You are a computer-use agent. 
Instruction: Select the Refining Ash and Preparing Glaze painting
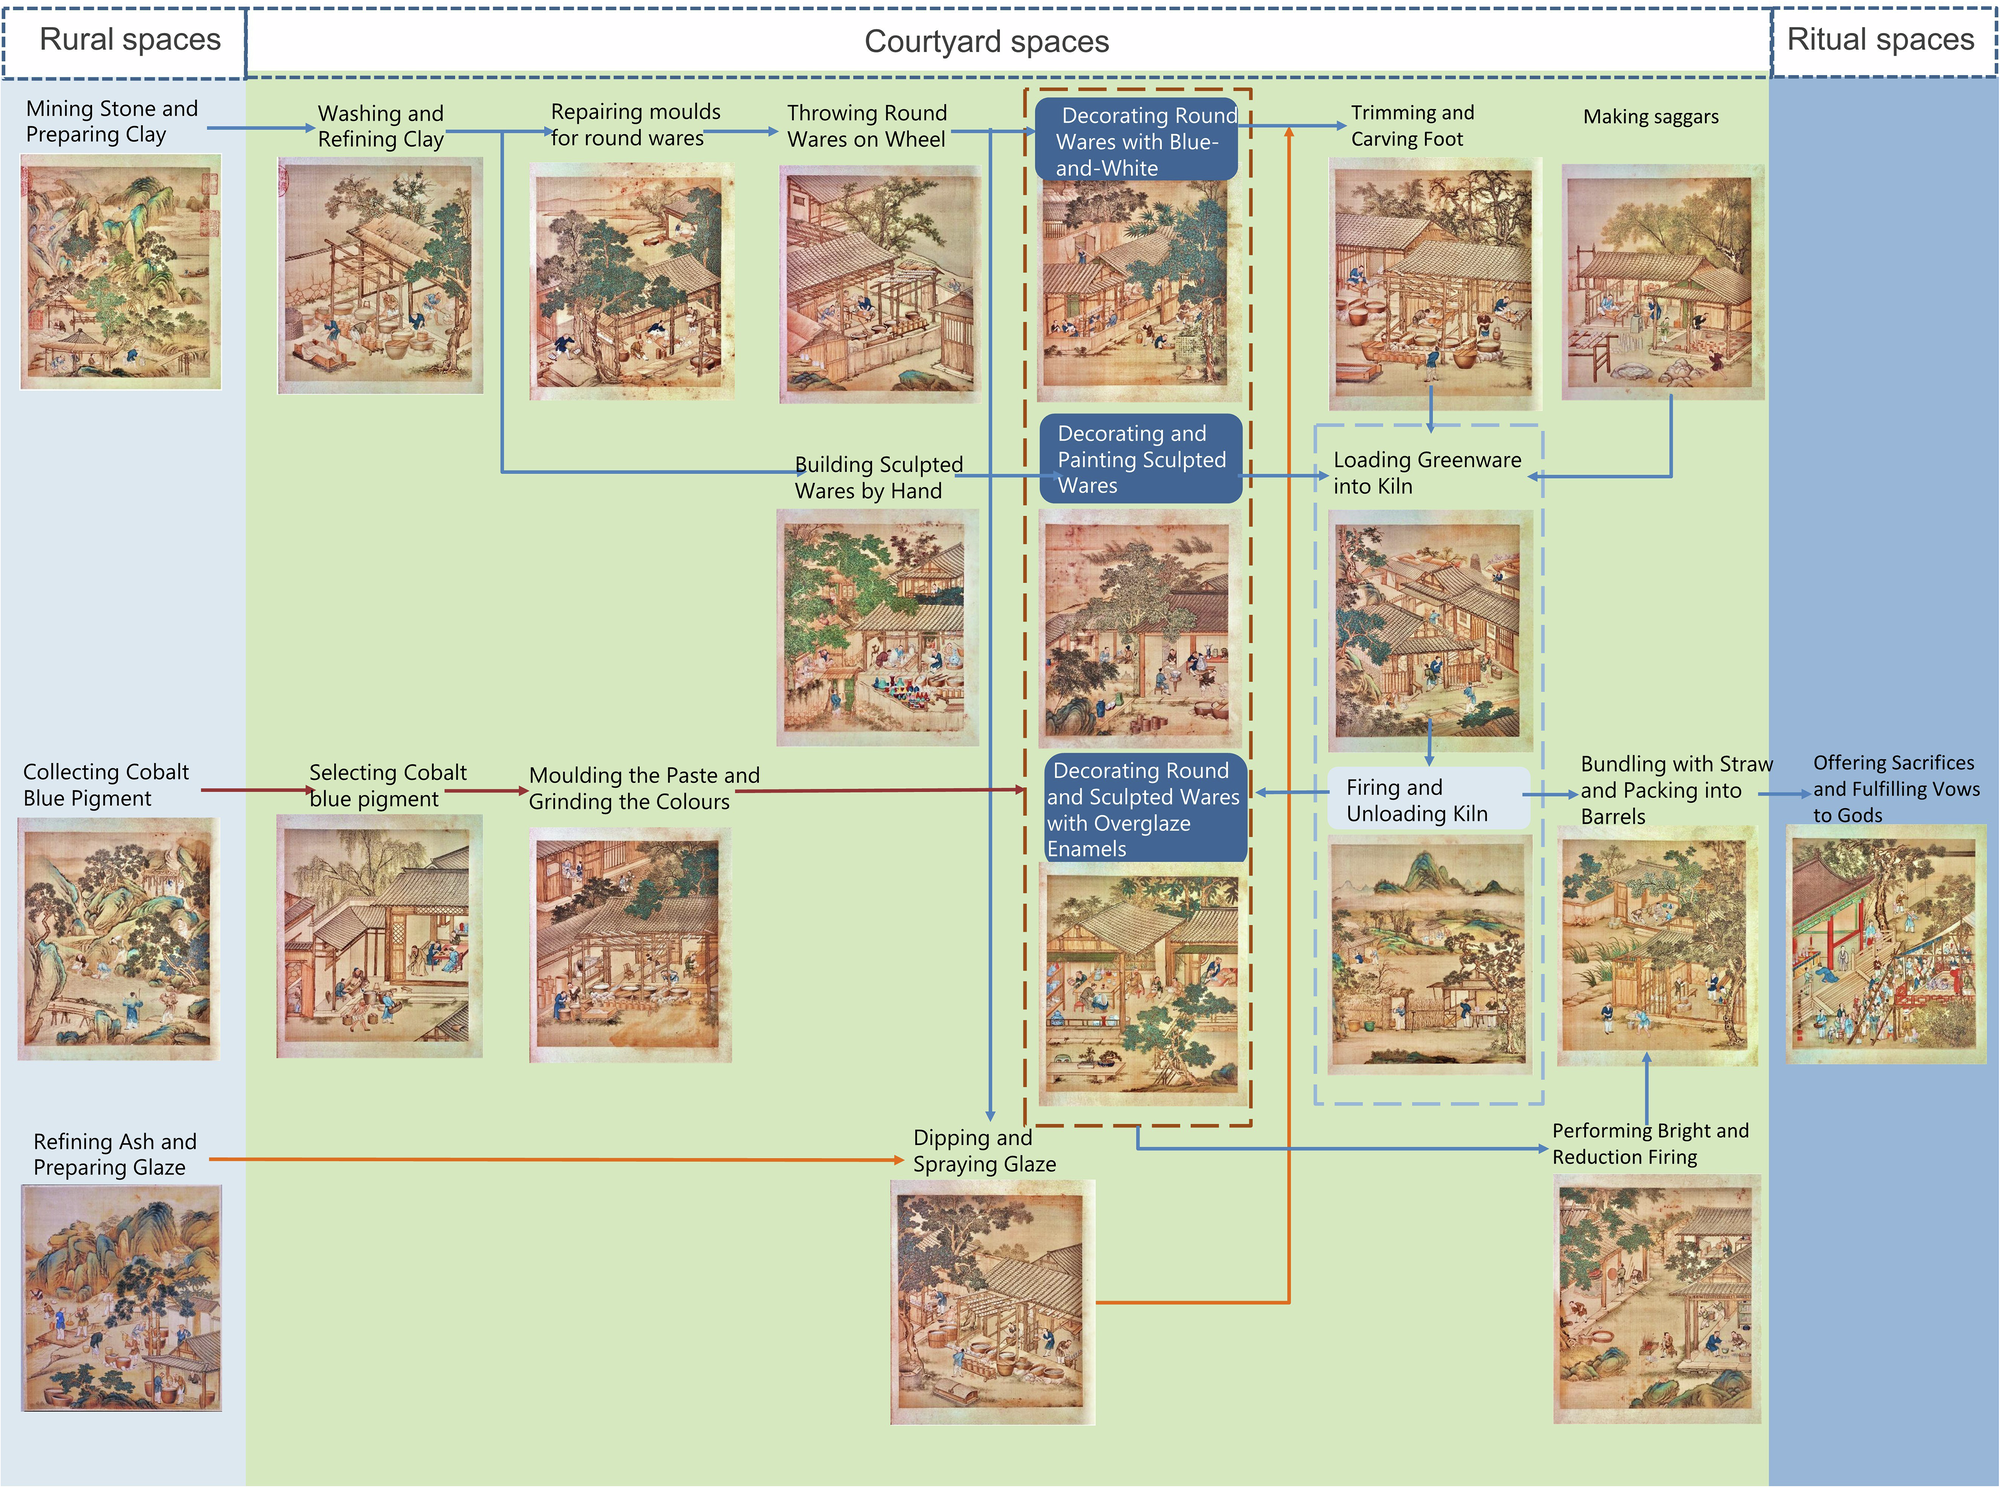(x=121, y=1298)
